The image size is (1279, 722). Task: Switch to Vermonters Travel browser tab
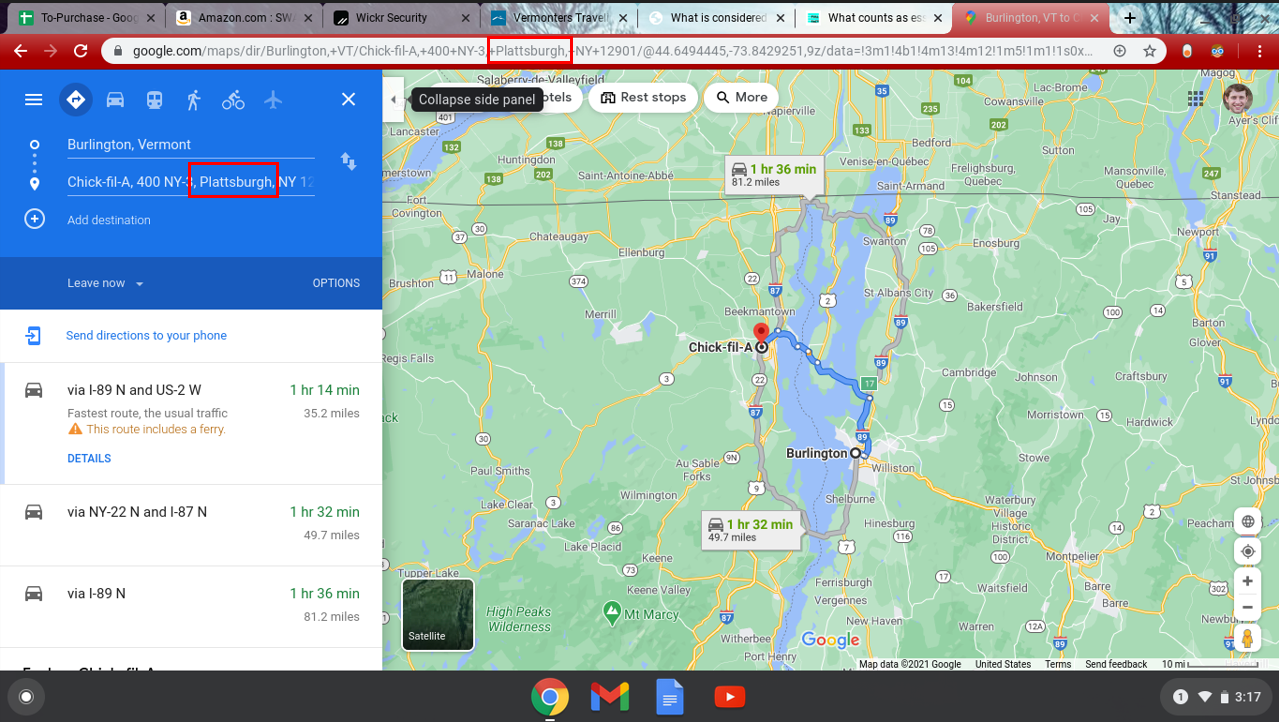(x=560, y=18)
